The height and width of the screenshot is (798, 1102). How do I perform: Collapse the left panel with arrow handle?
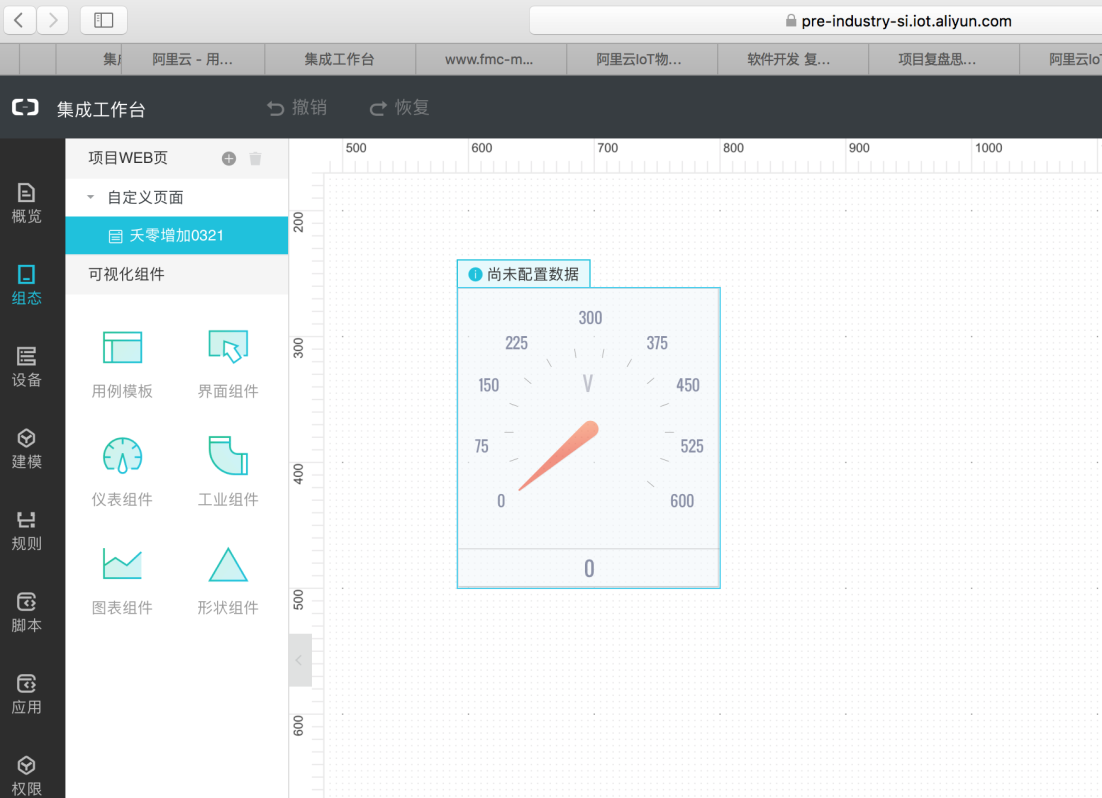(299, 659)
